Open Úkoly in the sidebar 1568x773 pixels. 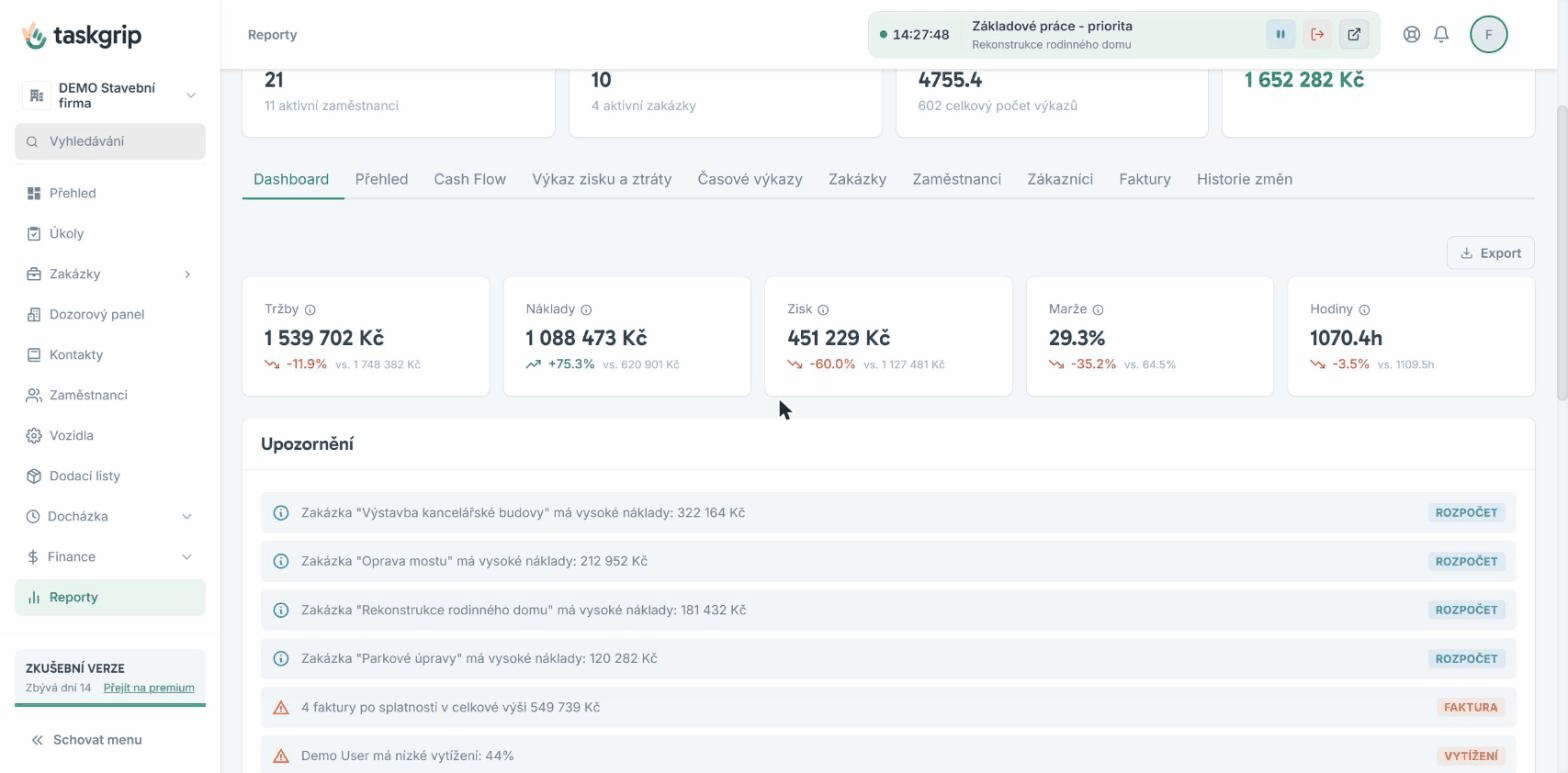[x=110, y=233]
